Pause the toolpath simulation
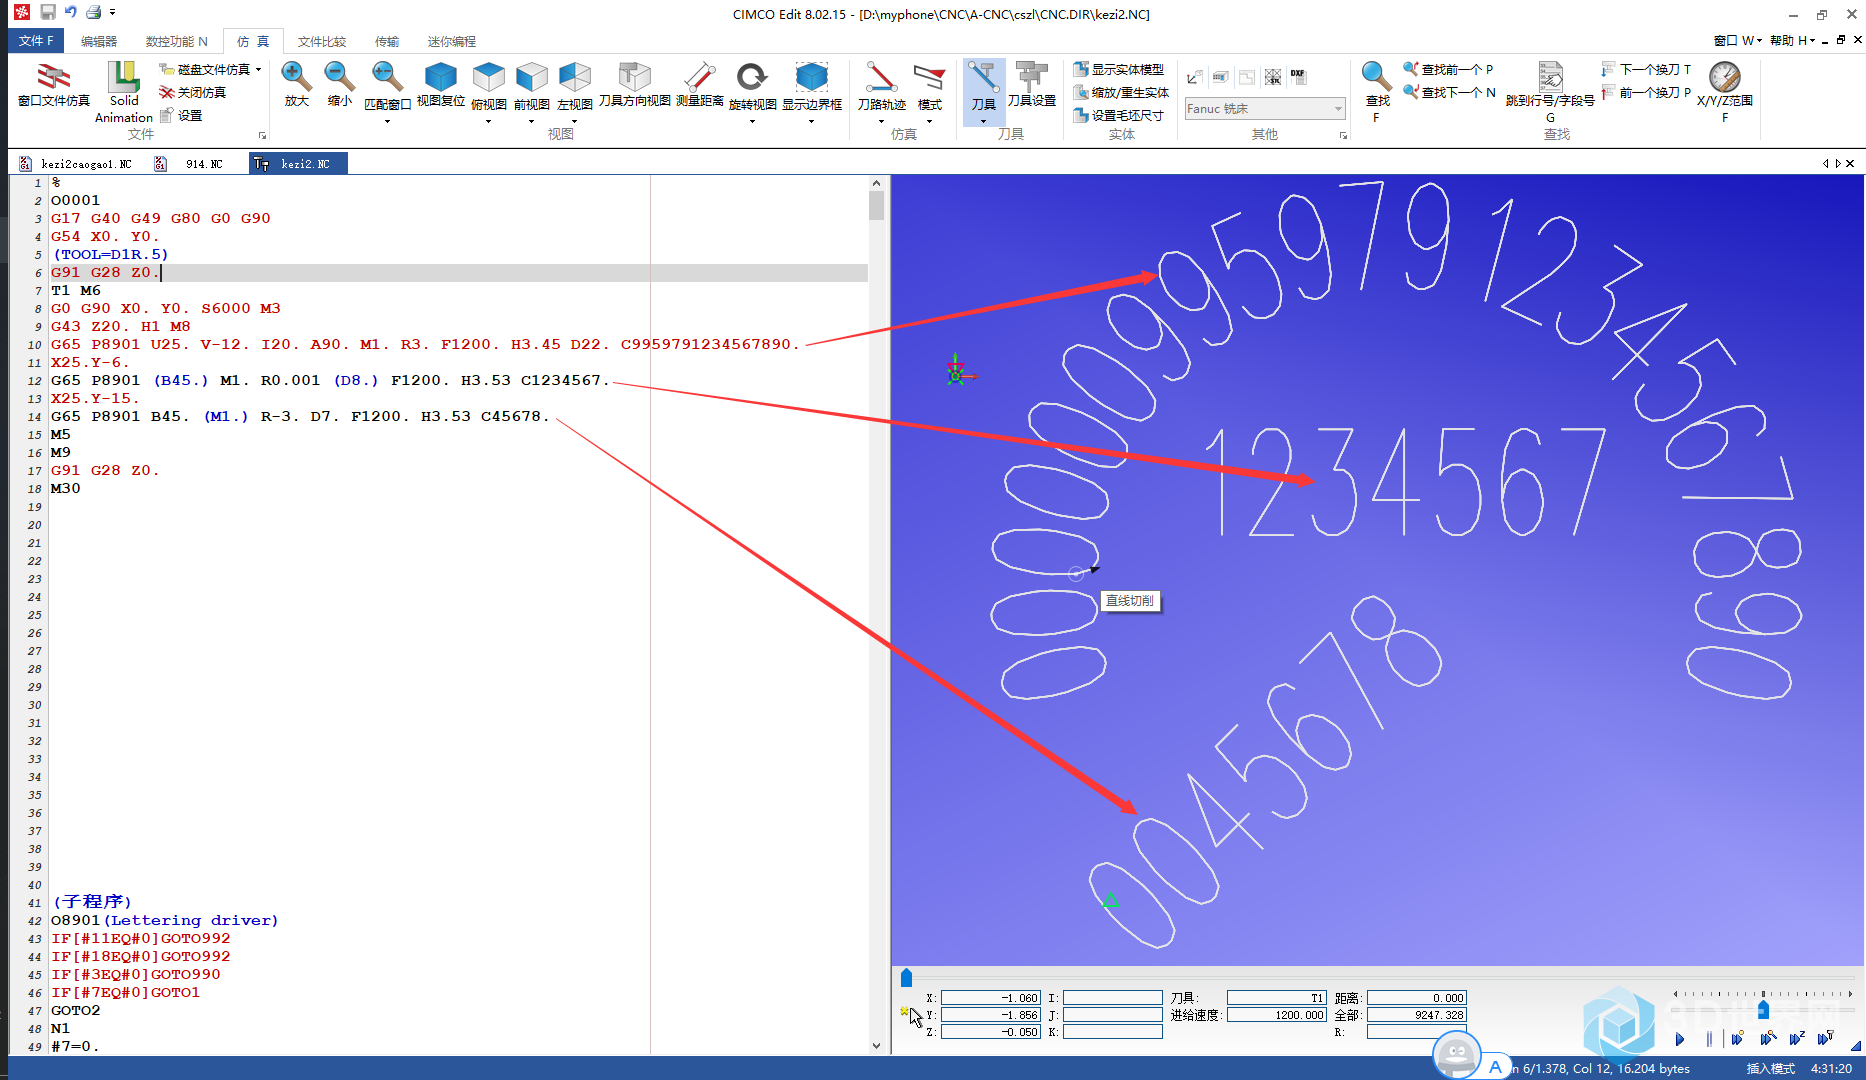 1709,1039
